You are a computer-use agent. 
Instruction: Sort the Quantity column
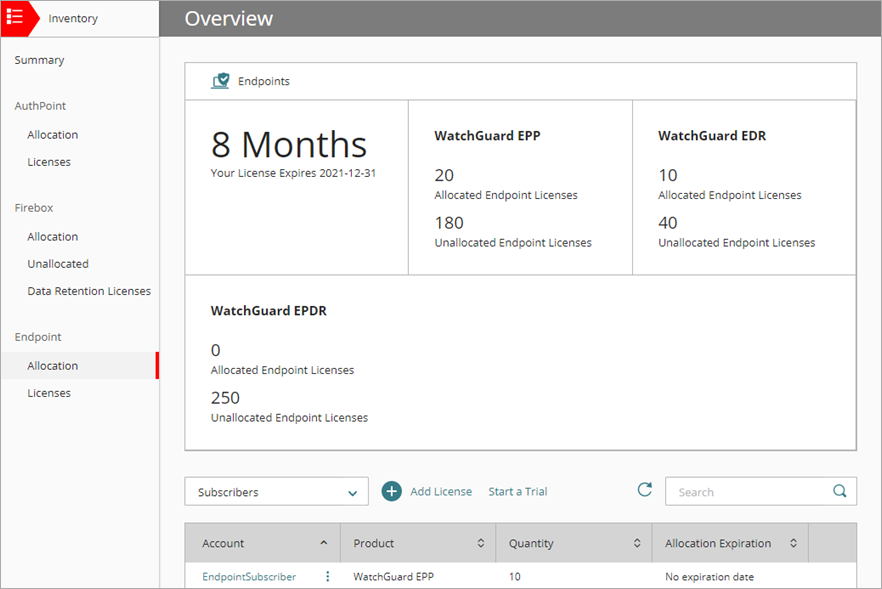(x=636, y=543)
